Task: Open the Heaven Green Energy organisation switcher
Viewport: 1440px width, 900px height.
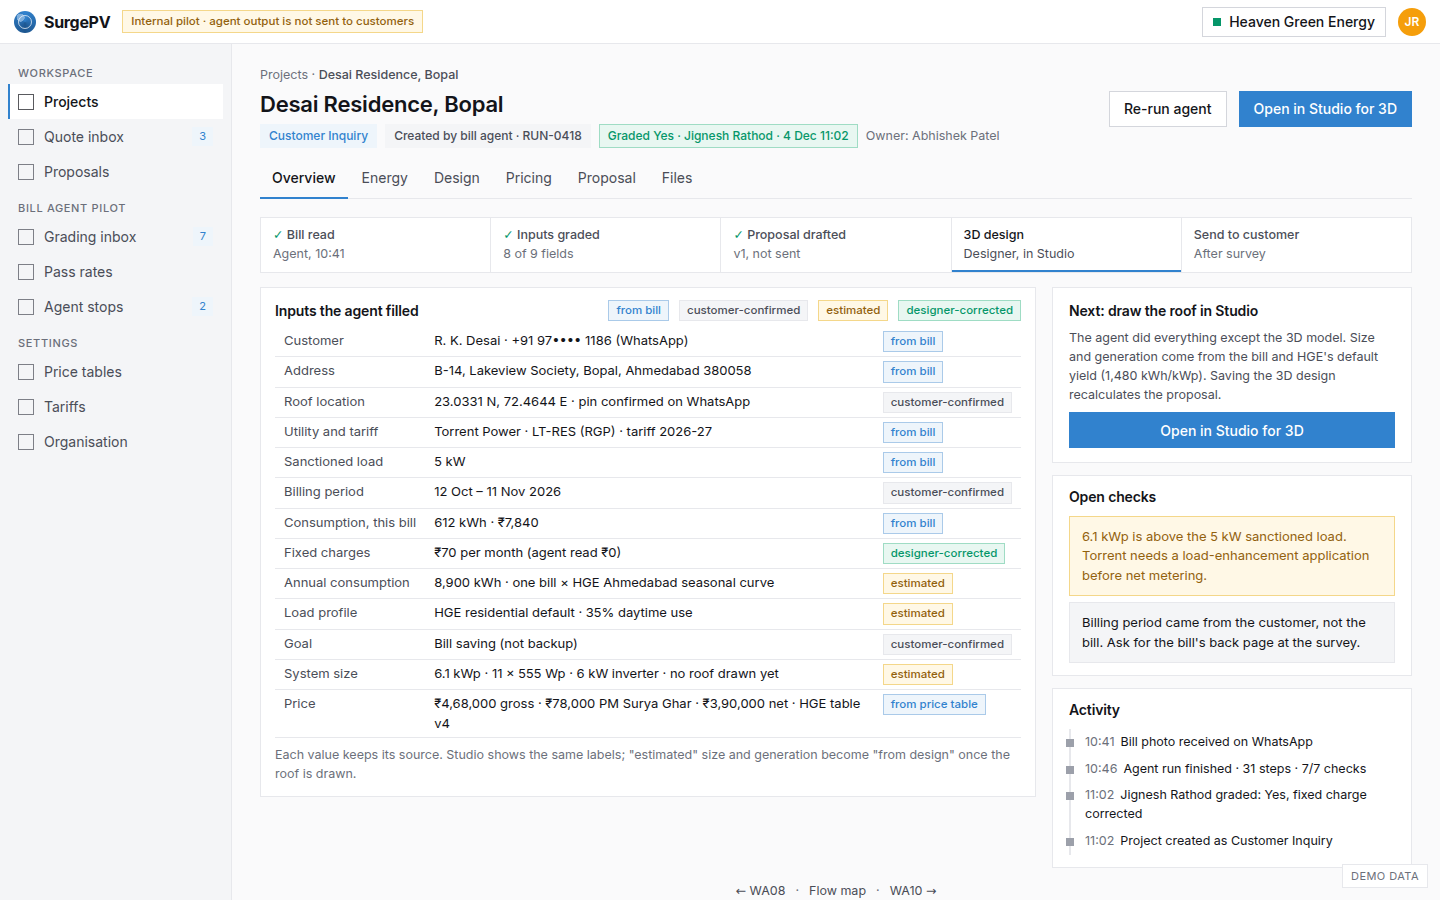Action: click(x=1293, y=22)
